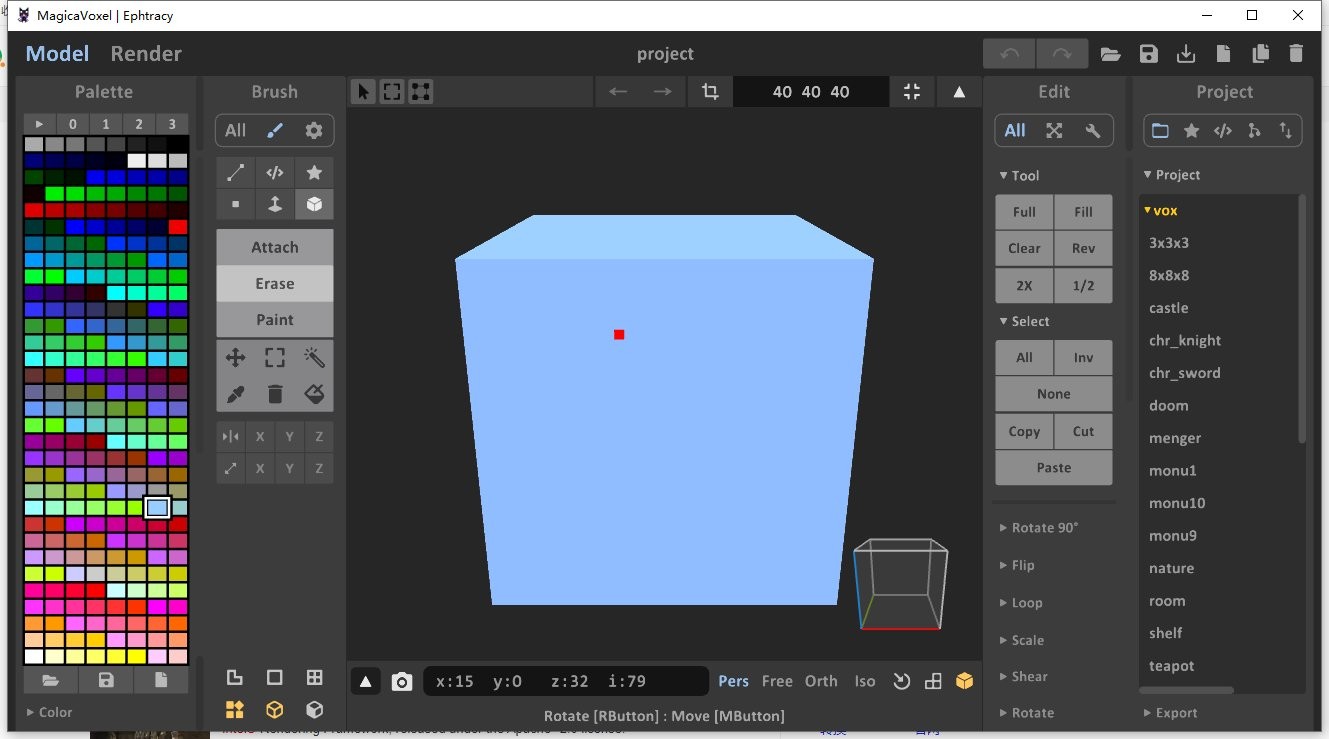
Task: Pick the bright red palette swatch
Action: click(178, 227)
